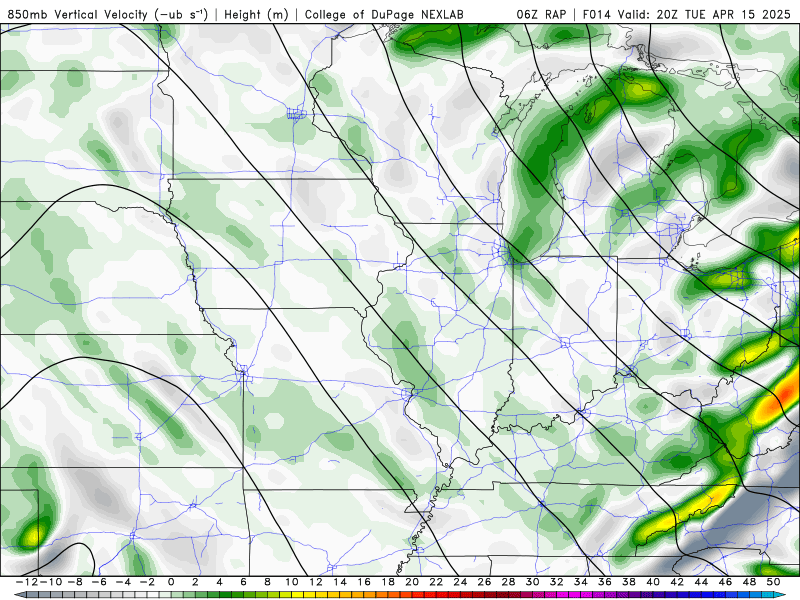This screenshot has width=800, height=600.
Task: Click the '-8' scale label
Action: (x=75, y=582)
